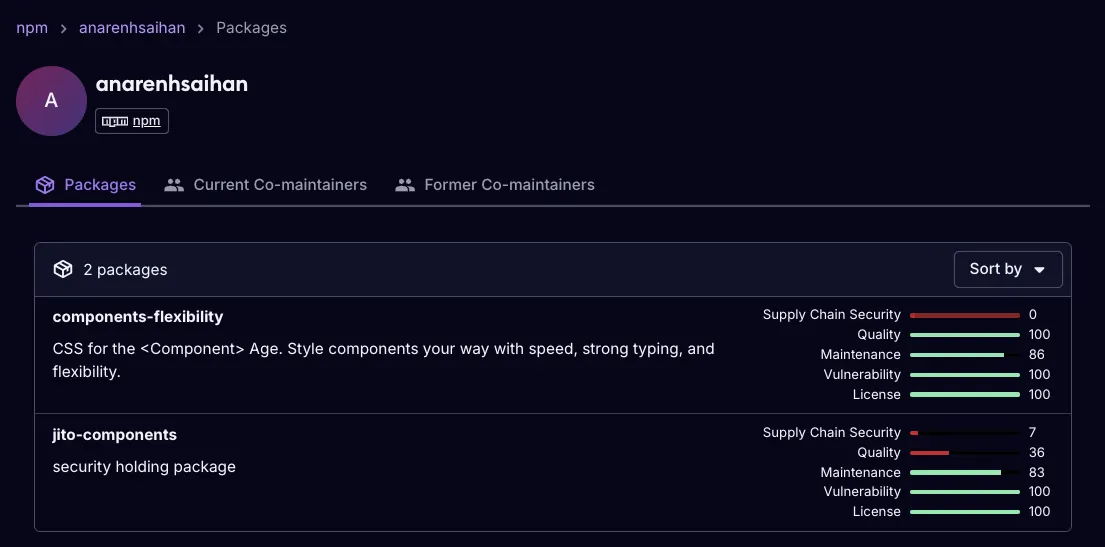The image size is (1105, 547).
Task: Click the Former Co-maintainers people icon
Action: pos(405,185)
